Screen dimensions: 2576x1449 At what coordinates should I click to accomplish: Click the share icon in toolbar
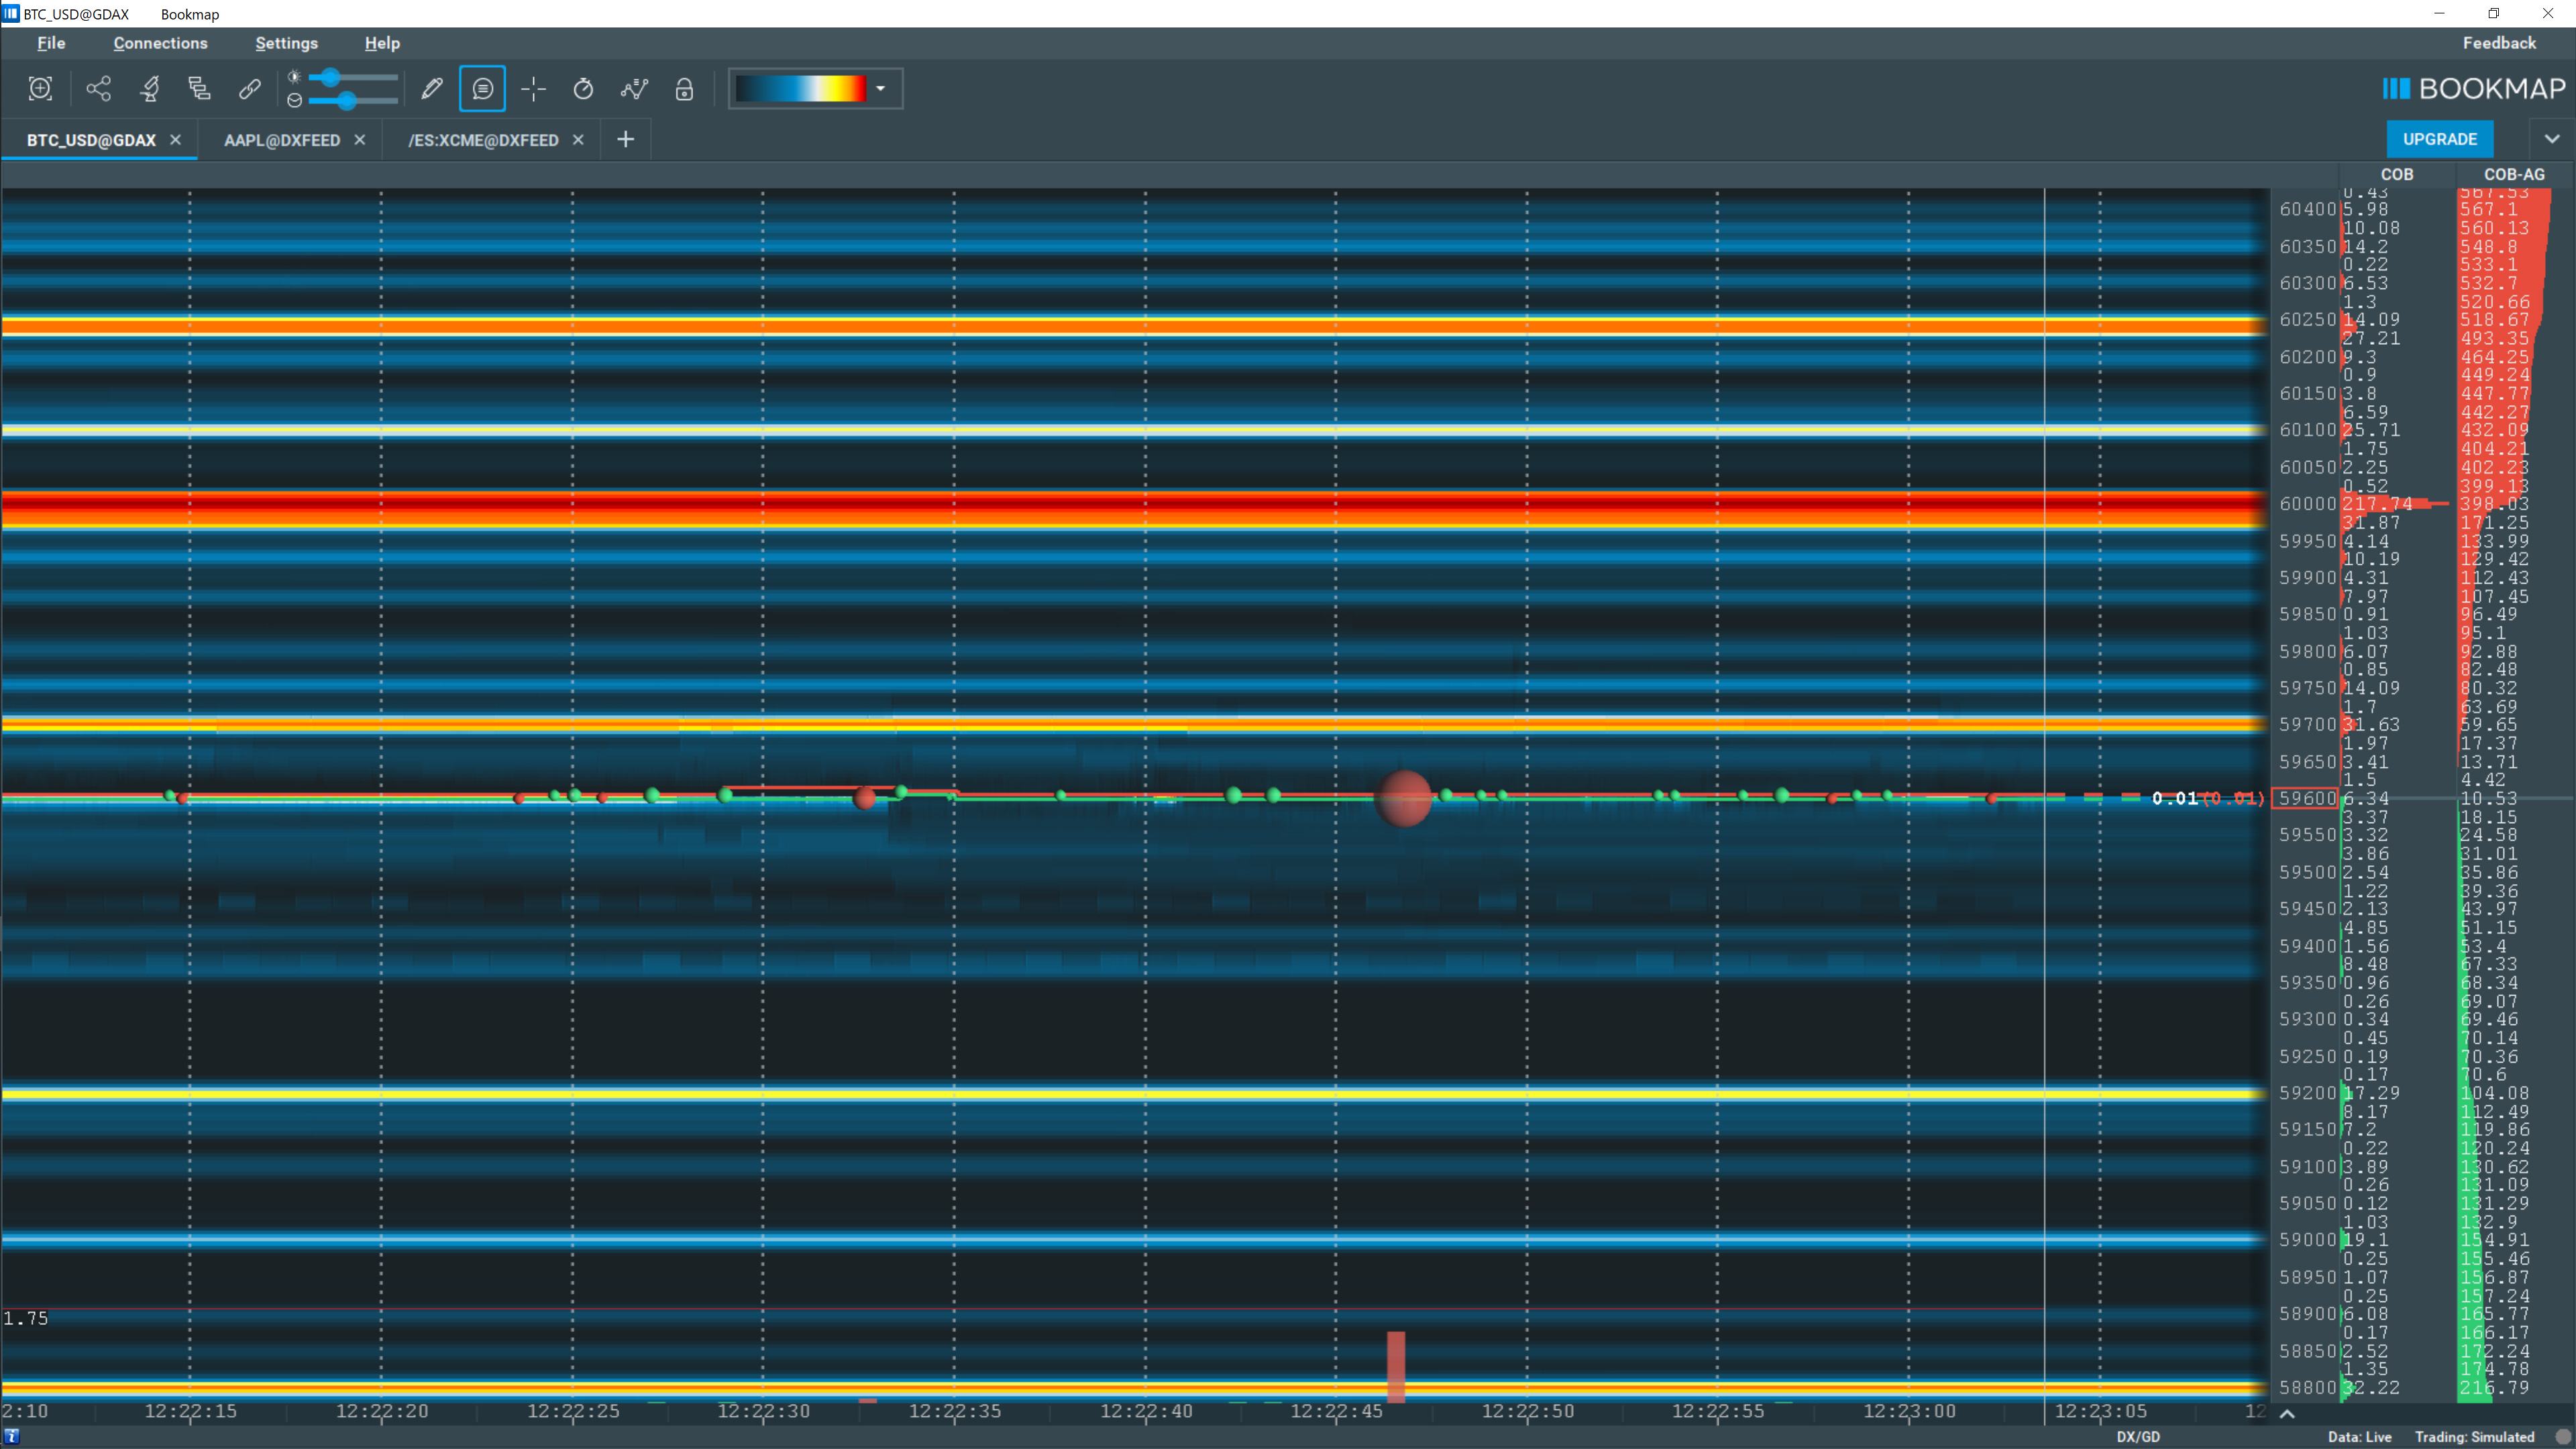pyautogui.click(x=98, y=89)
